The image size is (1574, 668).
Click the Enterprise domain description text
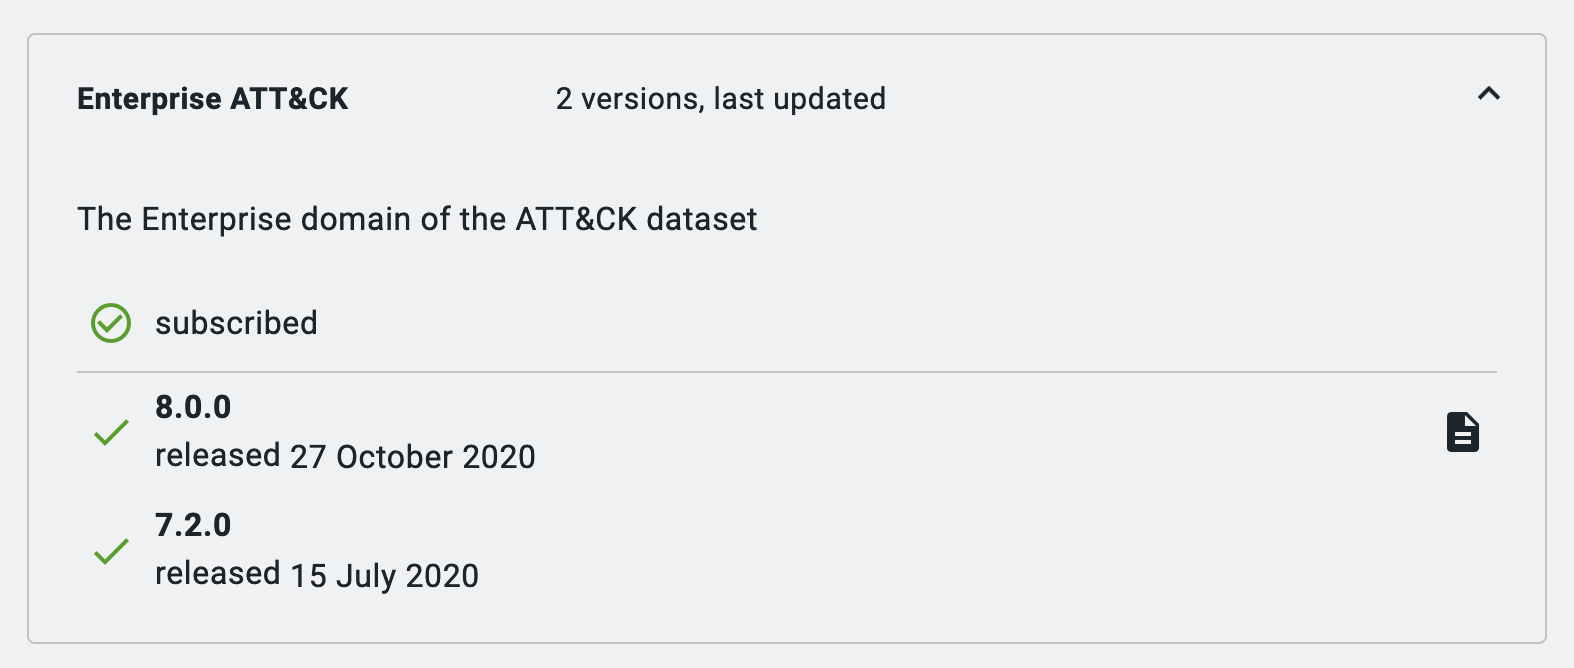(417, 219)
